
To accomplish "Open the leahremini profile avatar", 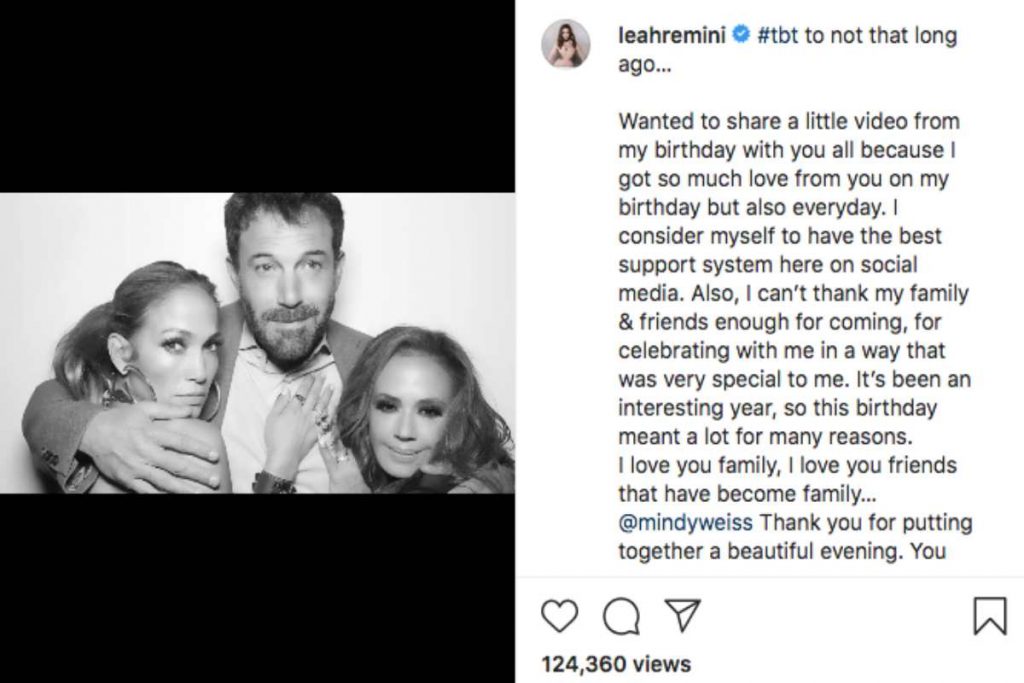I will coord(566,44).
